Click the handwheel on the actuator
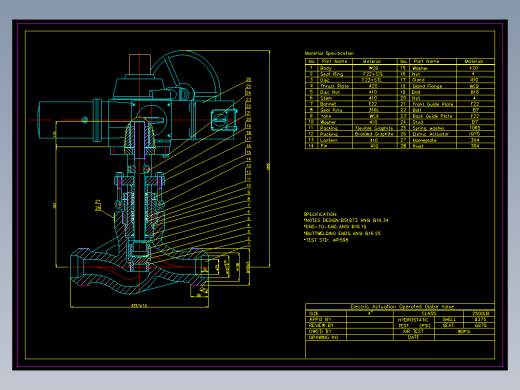 (185, 75)
